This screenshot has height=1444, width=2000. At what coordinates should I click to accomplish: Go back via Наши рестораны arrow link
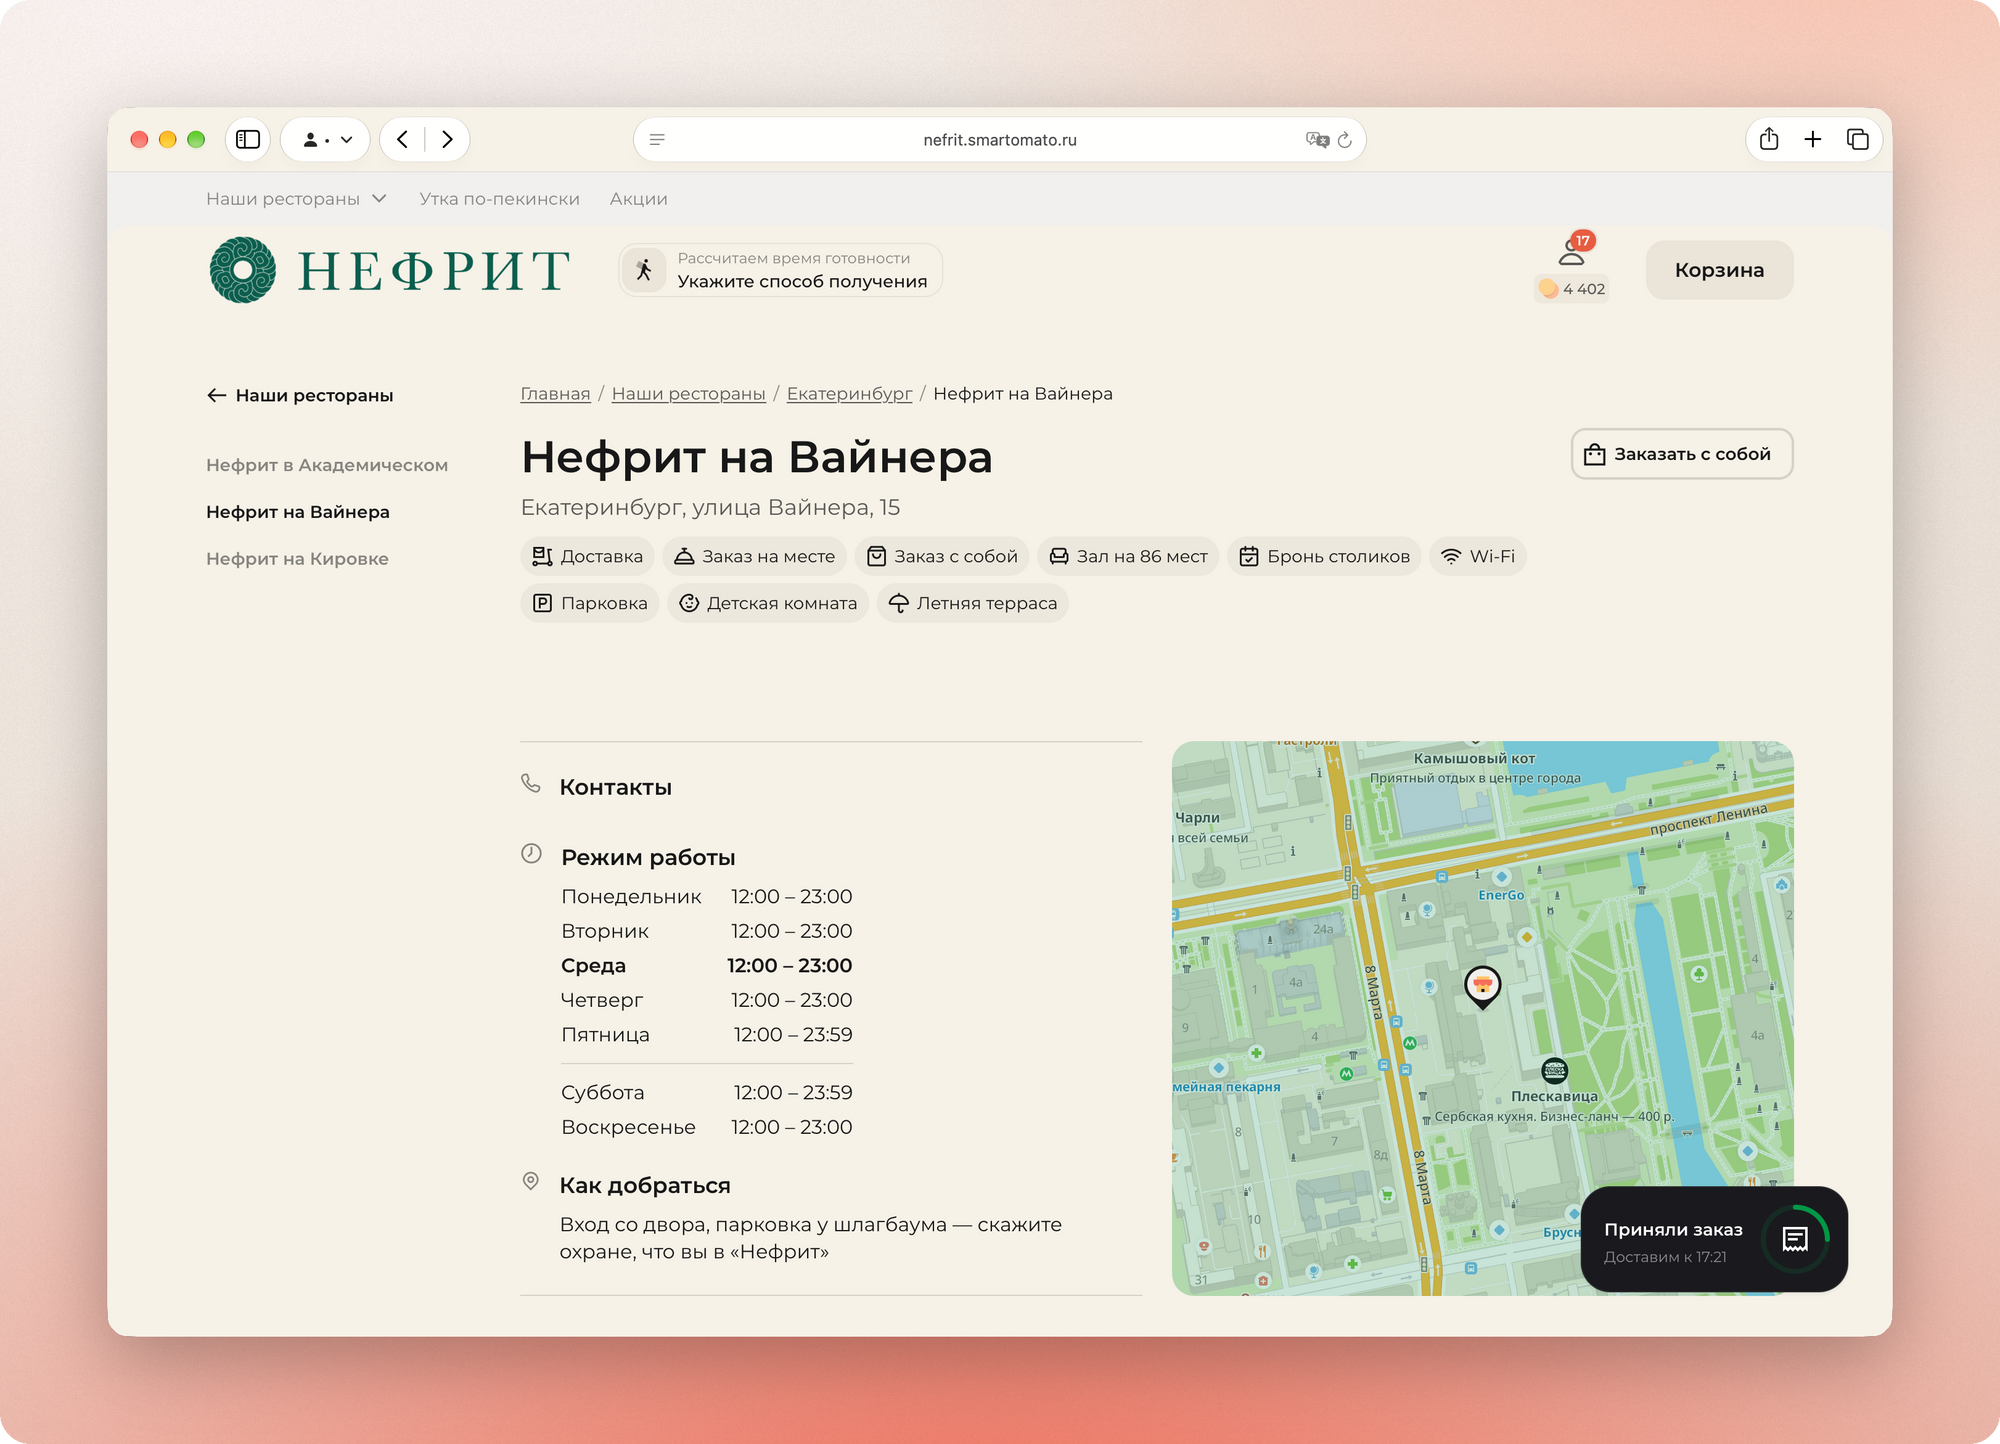[x=300, y=396]
